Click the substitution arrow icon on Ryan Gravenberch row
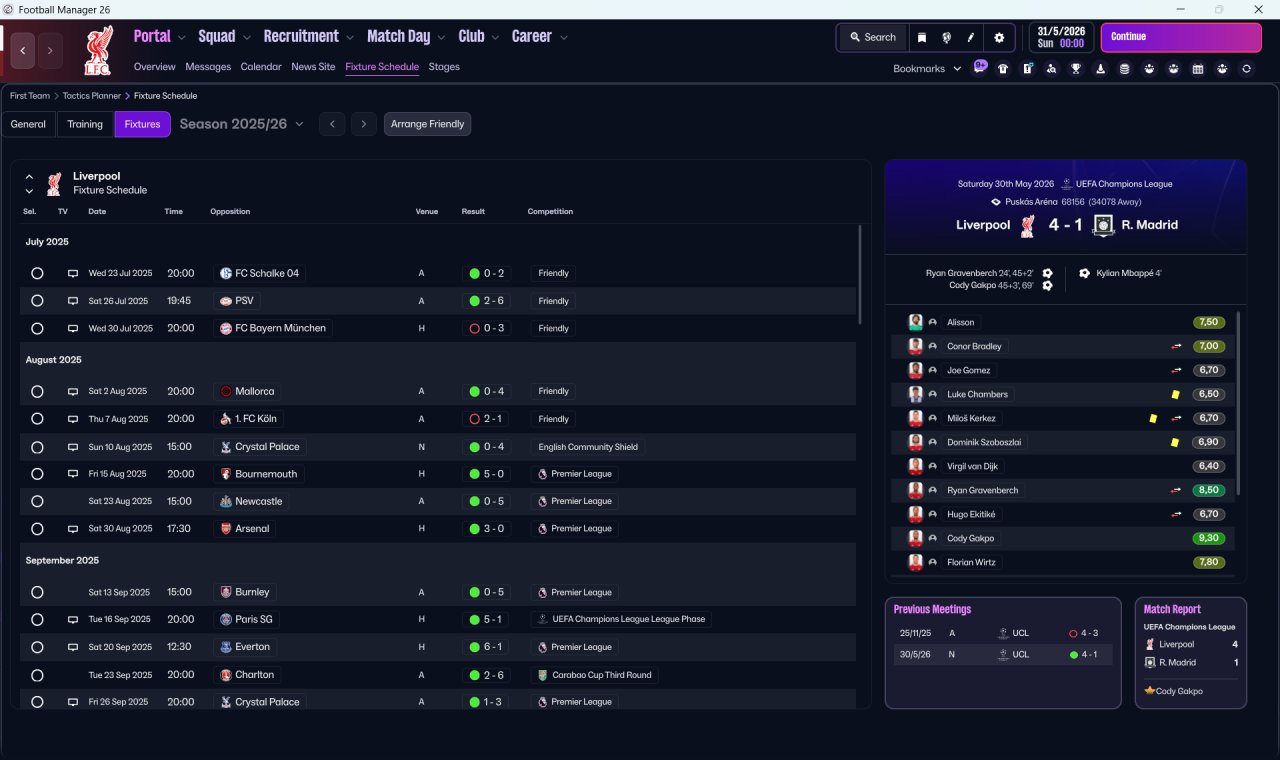This screenshot has width=1280, height=760. (1177, 490)
